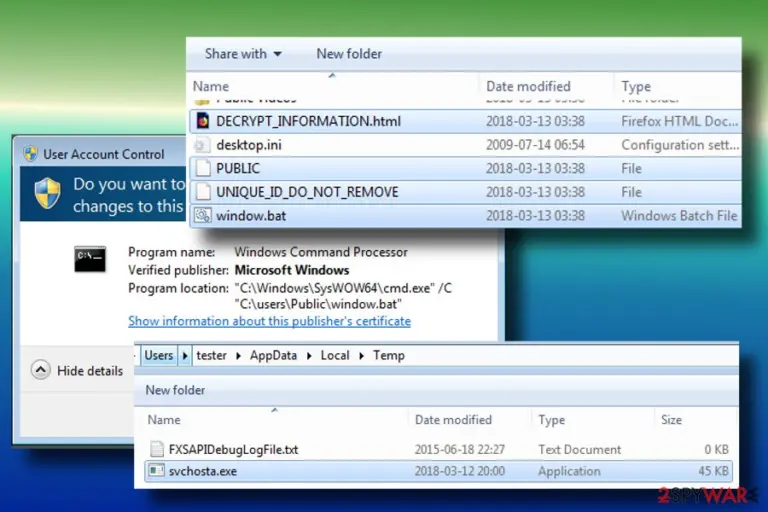Image resolution: width=768 pixels, height=512 pixels.
Task: Click the Command Processor cmd icon
Action: (90, 259)
